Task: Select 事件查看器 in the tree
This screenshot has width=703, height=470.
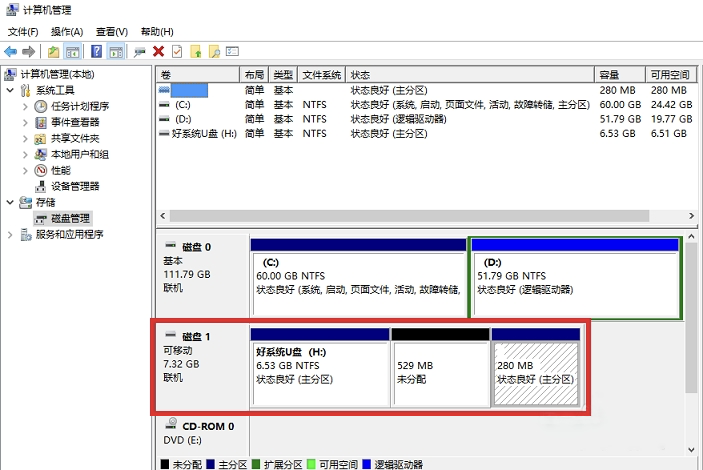Action: 75,122
